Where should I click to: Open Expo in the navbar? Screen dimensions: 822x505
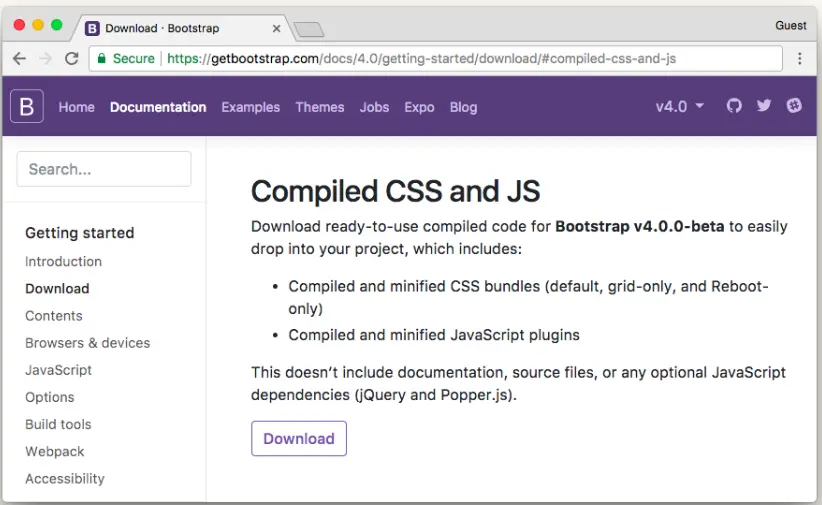point(419,107)
